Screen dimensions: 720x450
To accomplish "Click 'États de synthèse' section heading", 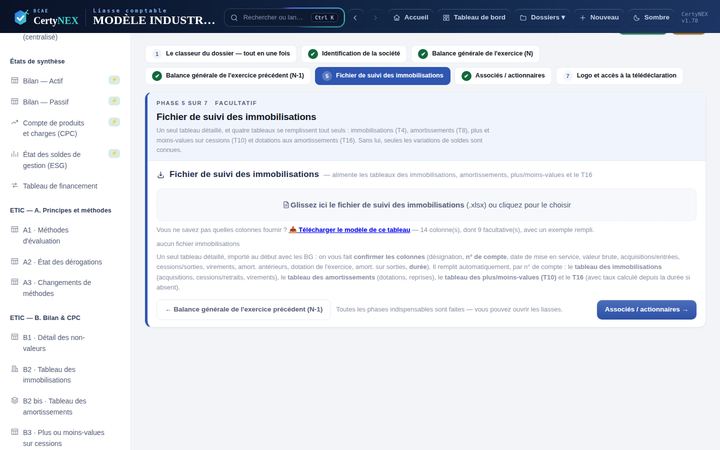I will click(x=37, y=61).
